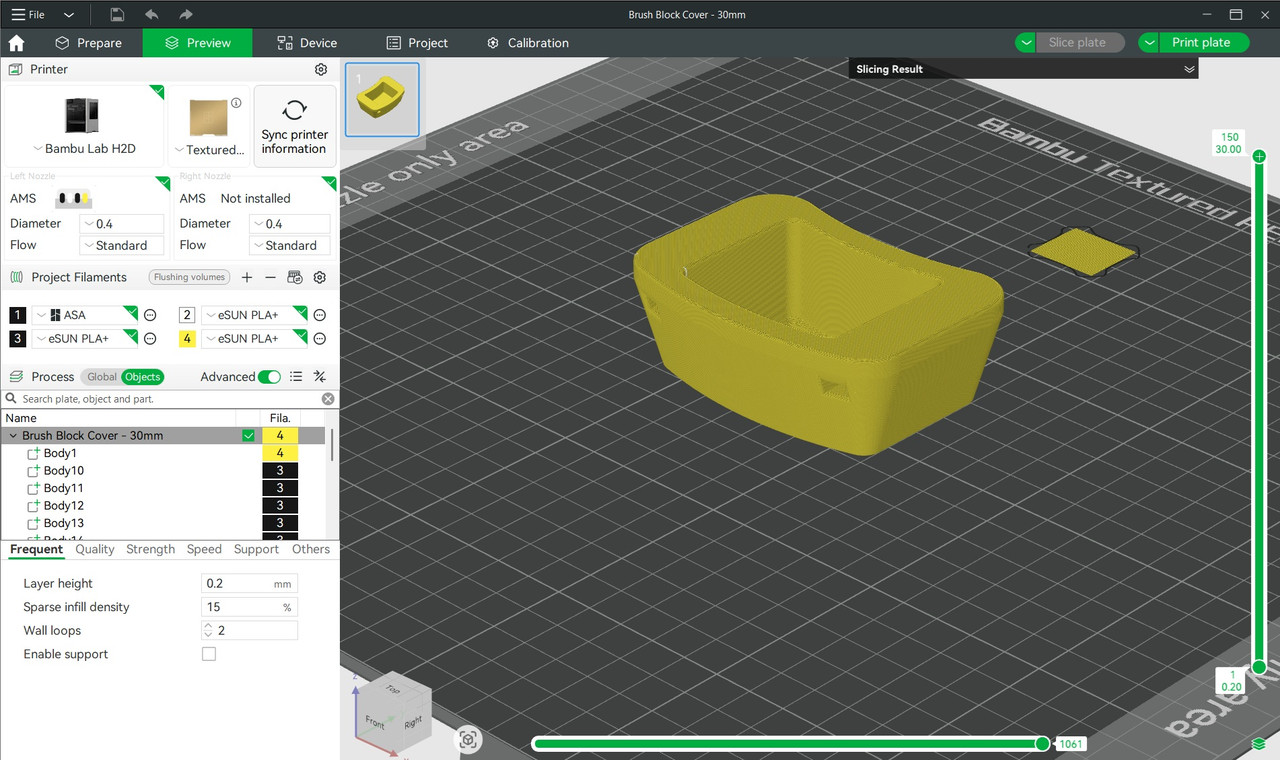The height and width of the screenshot is (760, 1280).
Task: Open Left Nozzle Flow dropdown
Action: pyautogui.click(x=121, y=245)
